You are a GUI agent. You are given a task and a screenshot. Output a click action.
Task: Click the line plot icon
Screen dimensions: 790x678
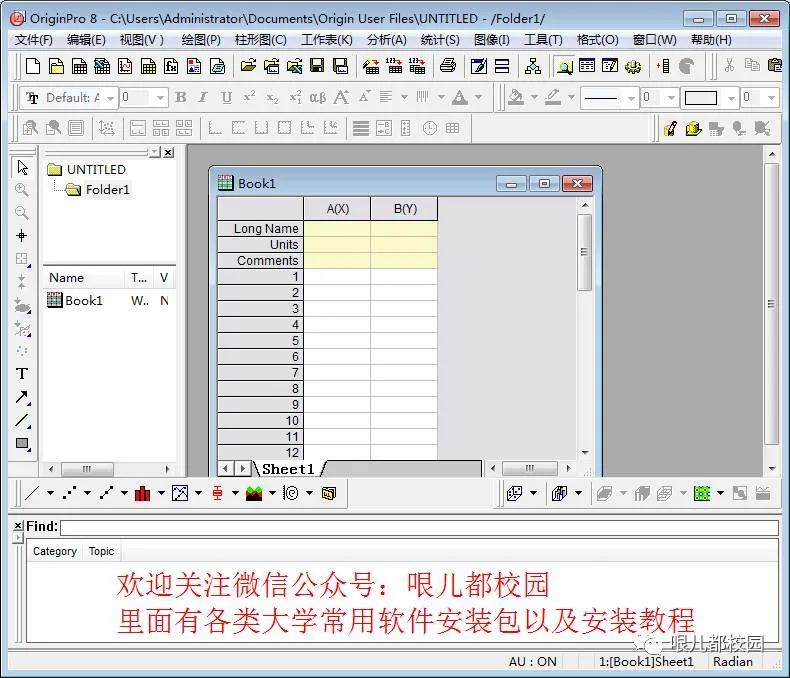coord(32,493)
